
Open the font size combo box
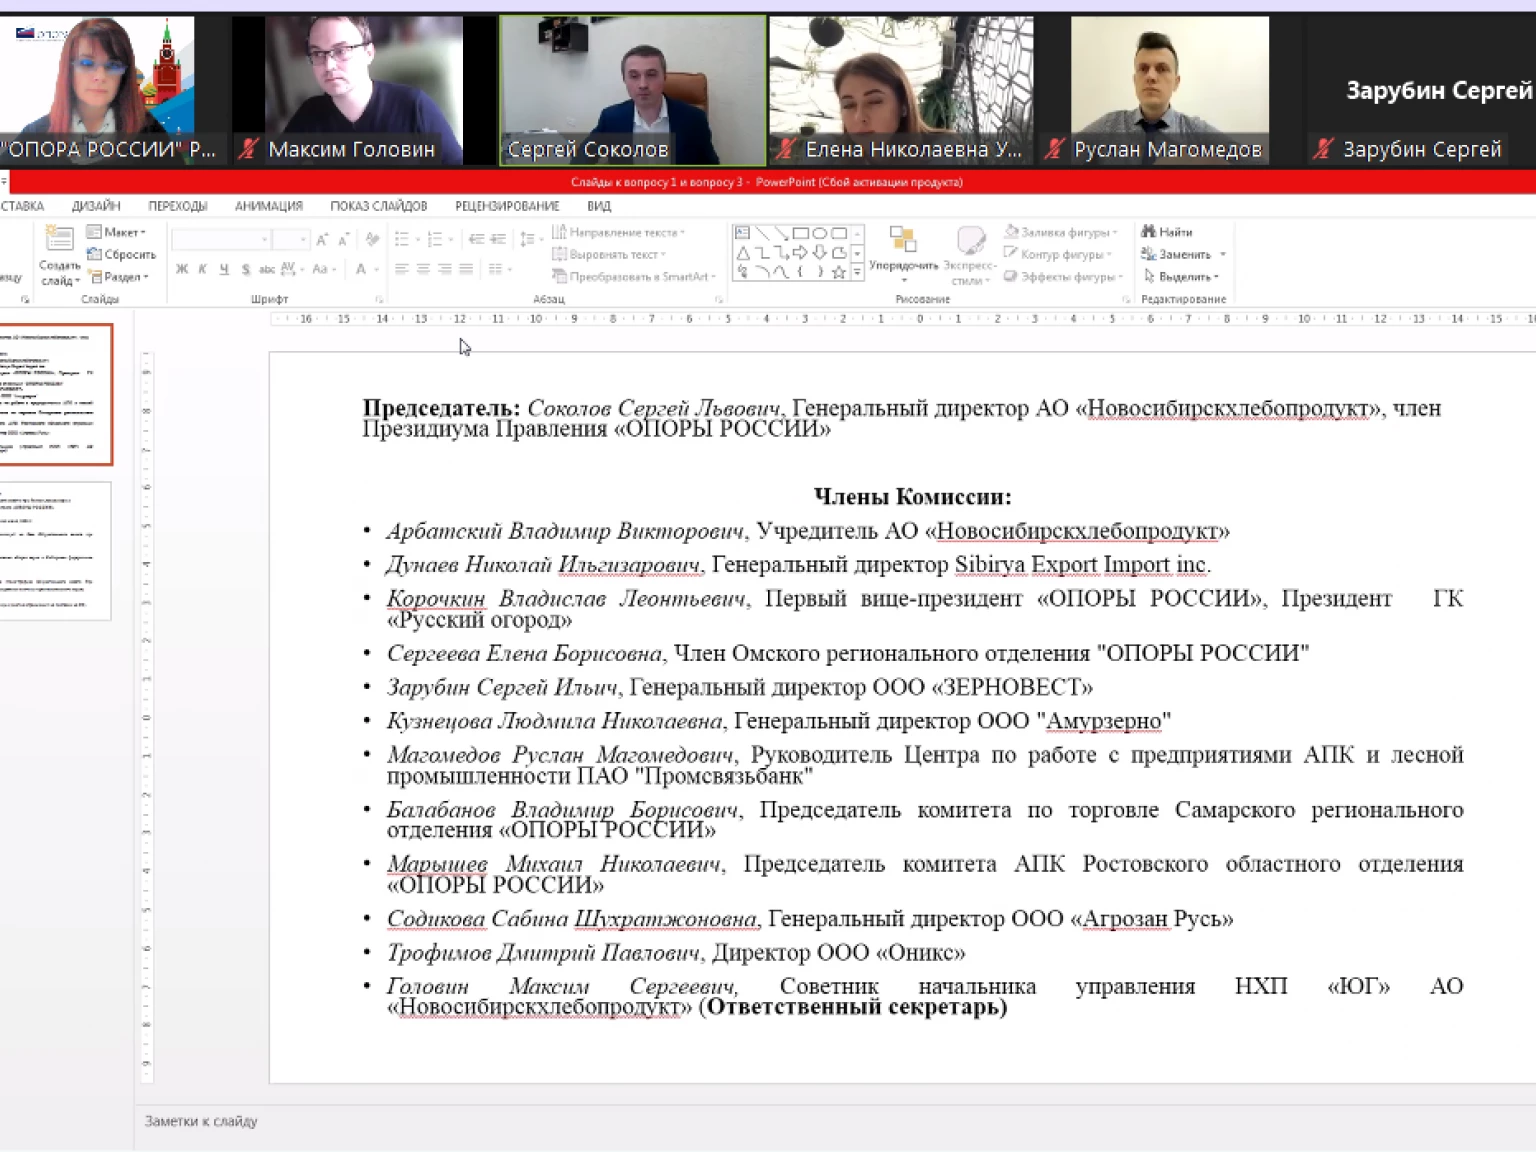click(x=290, y=239)
